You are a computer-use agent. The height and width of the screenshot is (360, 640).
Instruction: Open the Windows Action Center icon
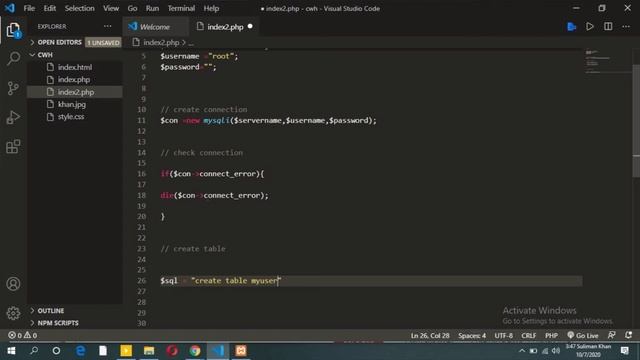[625, 351]
